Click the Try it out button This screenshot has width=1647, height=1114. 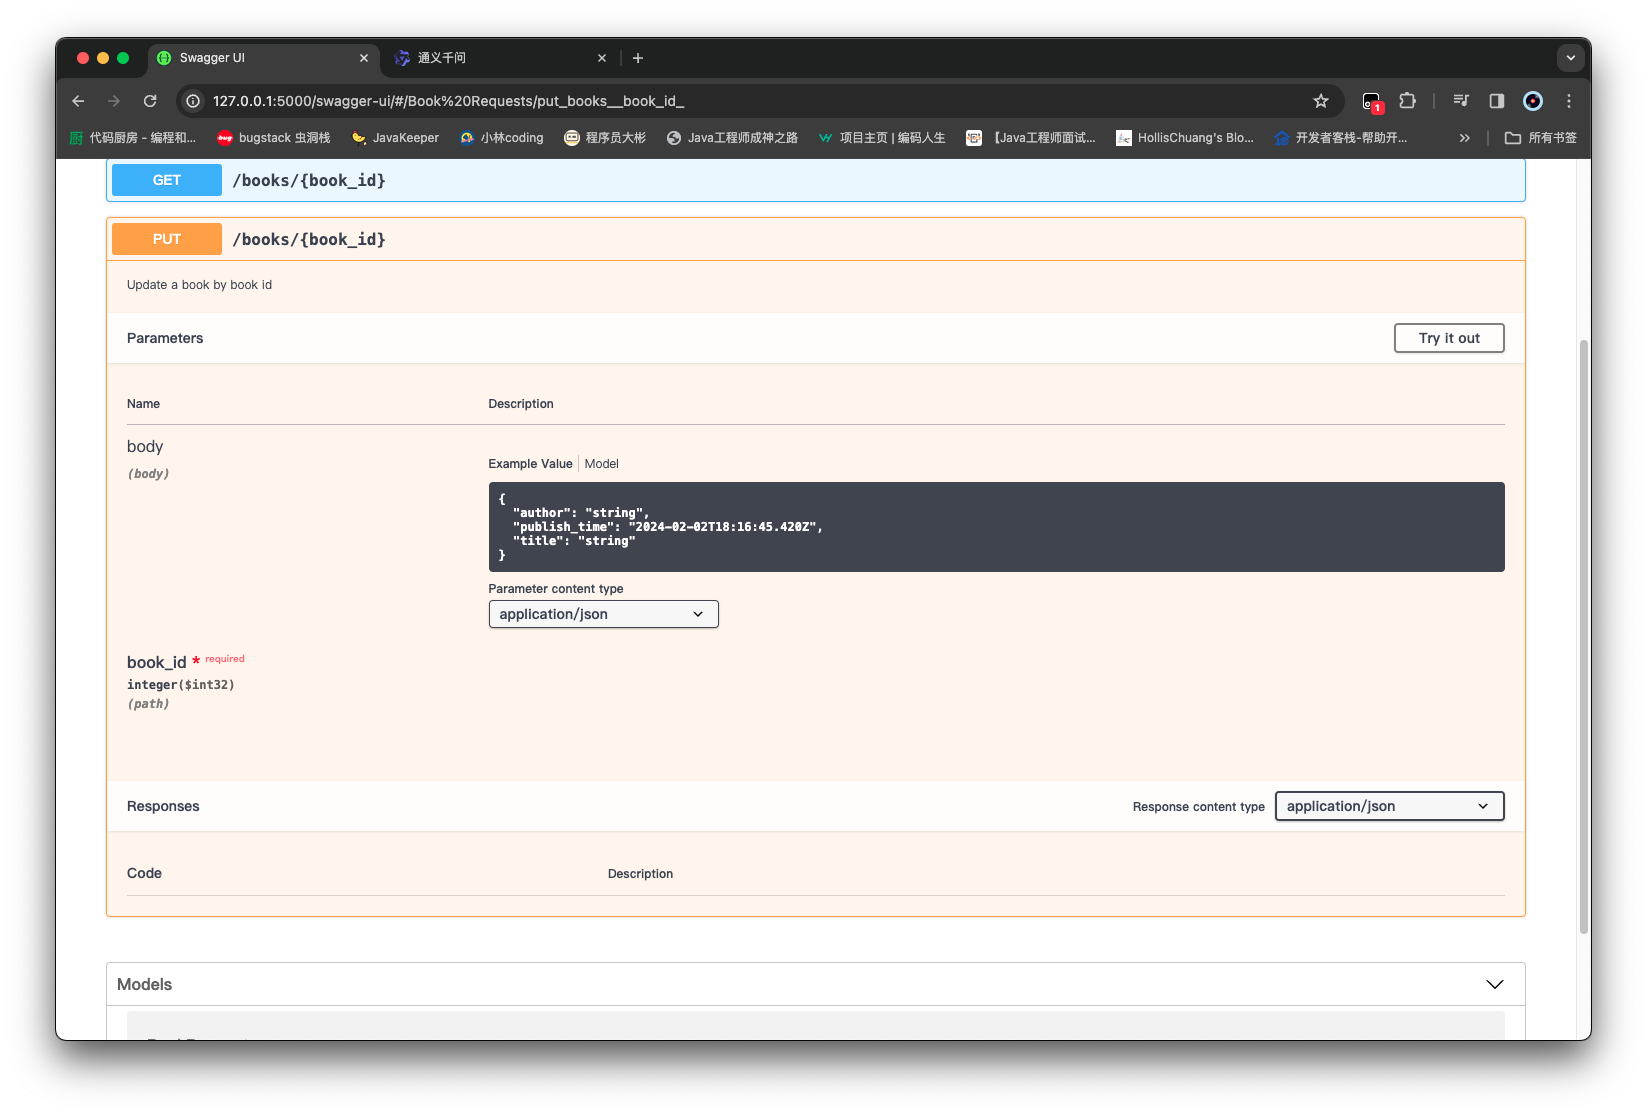coord(1449,338)
